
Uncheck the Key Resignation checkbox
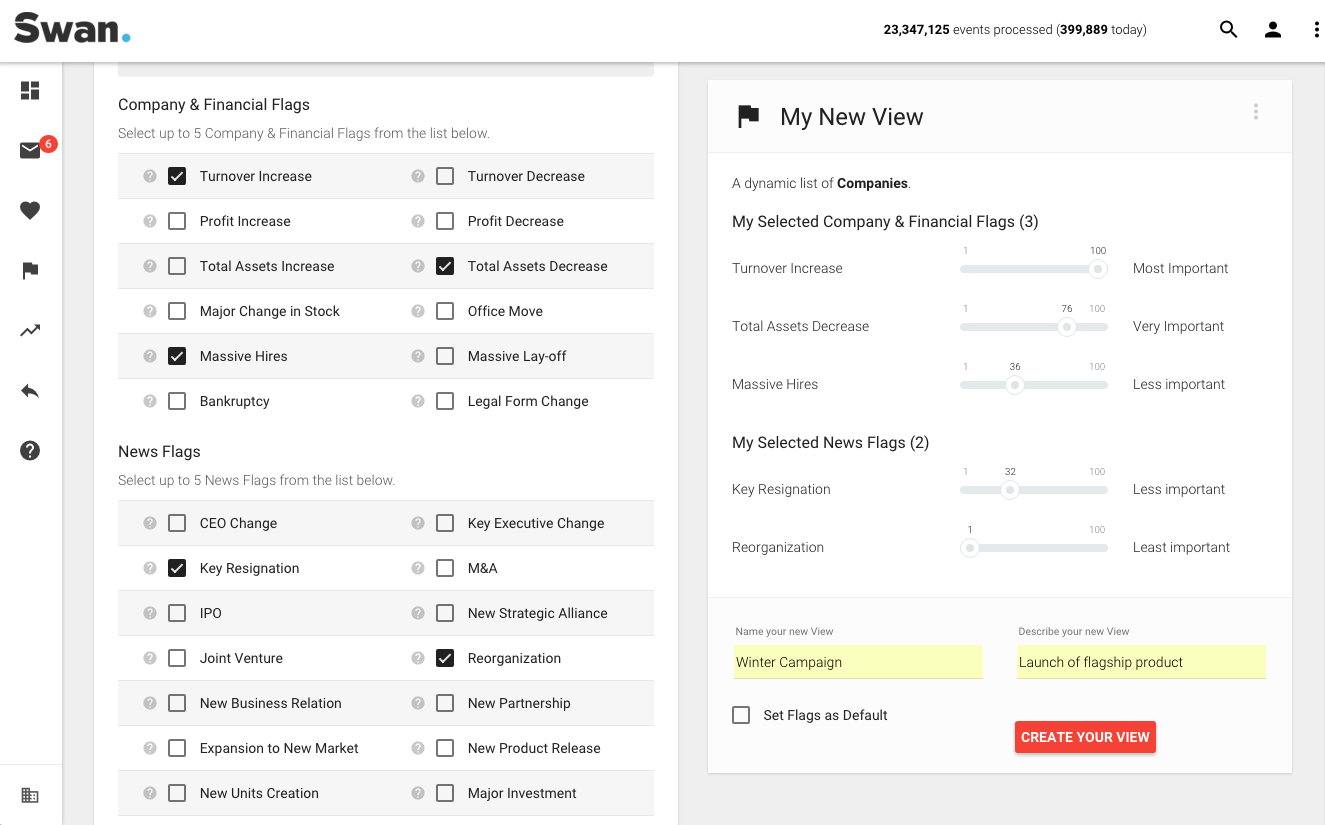click(177, 568)
